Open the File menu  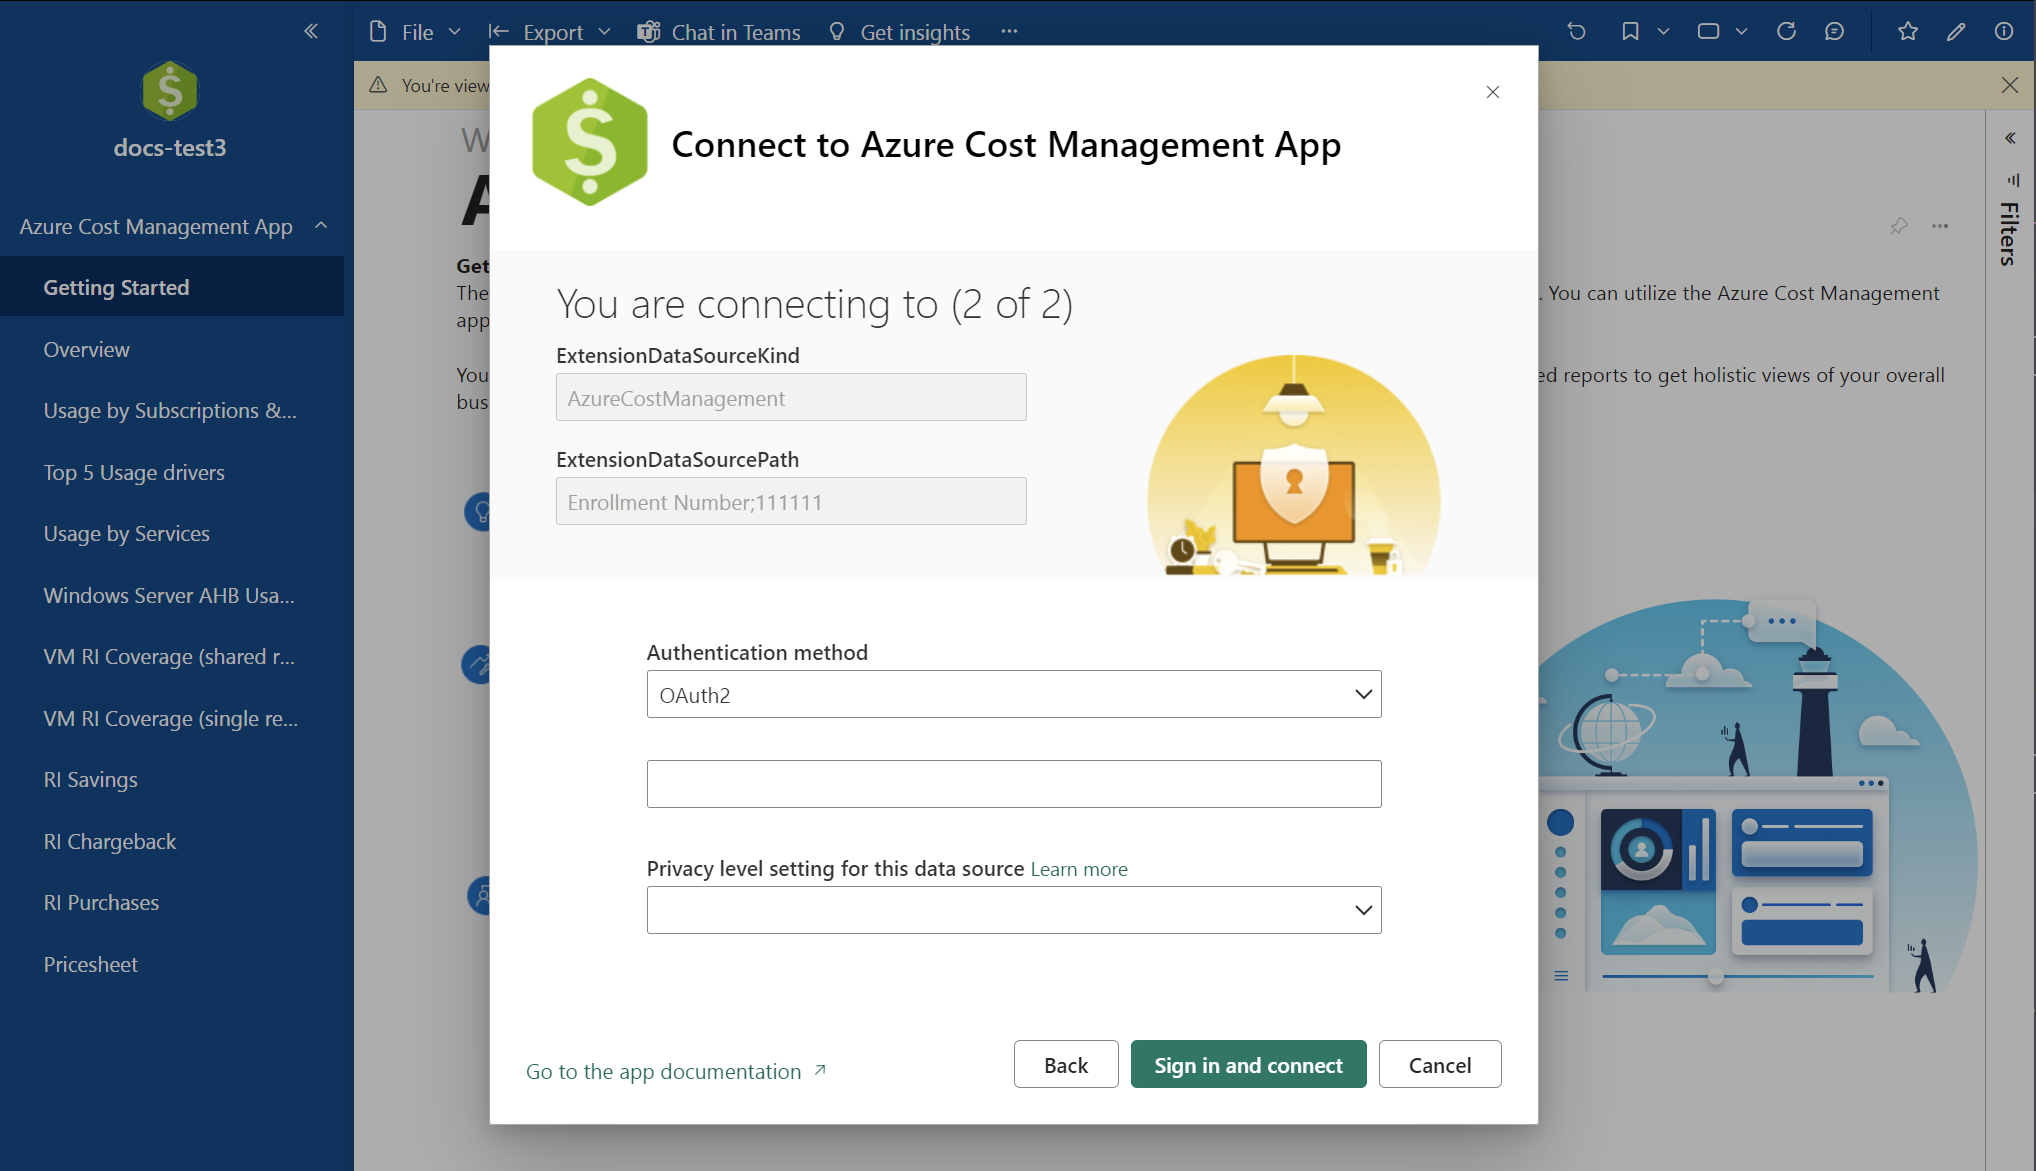(415, 32)
